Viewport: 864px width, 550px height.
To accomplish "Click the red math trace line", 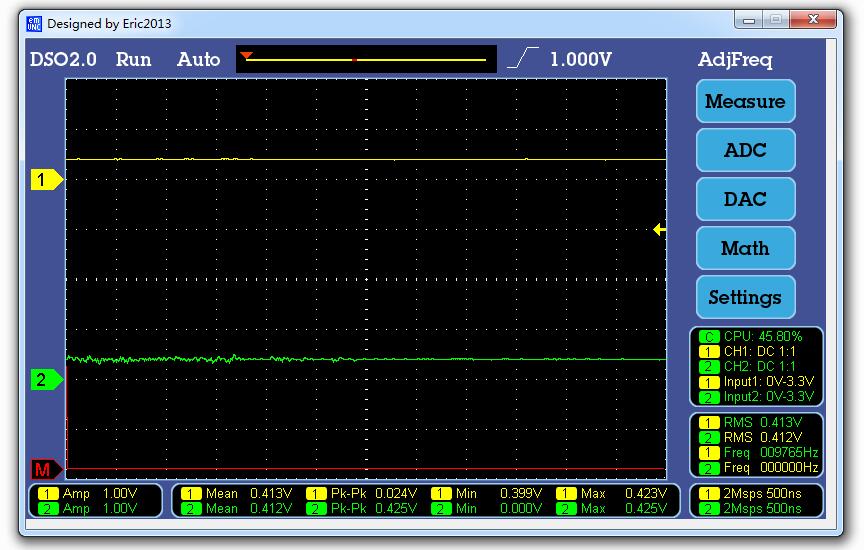I will [366, 469].
